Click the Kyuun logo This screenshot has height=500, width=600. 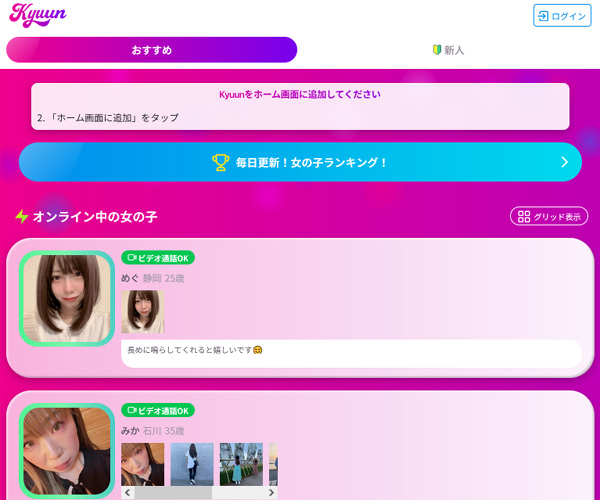coord(38,16)
